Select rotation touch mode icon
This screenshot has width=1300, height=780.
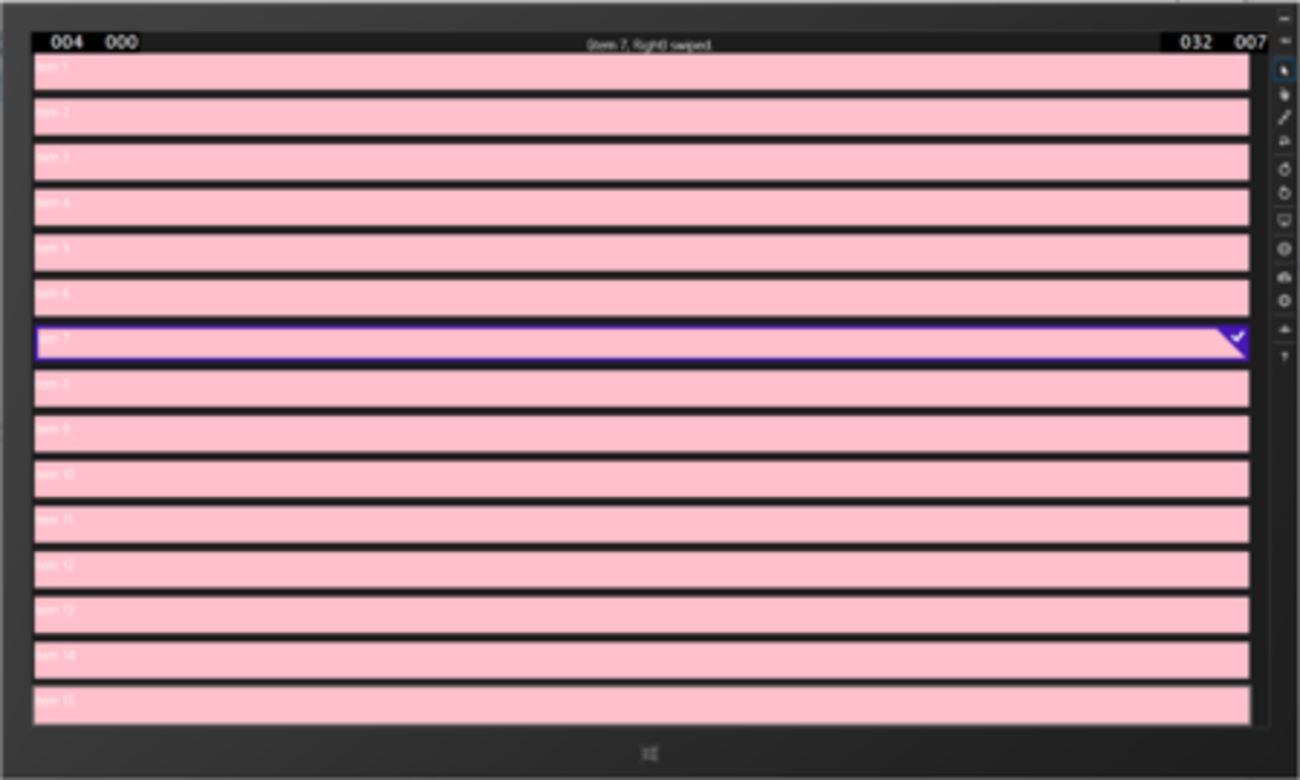[1285, 142]
